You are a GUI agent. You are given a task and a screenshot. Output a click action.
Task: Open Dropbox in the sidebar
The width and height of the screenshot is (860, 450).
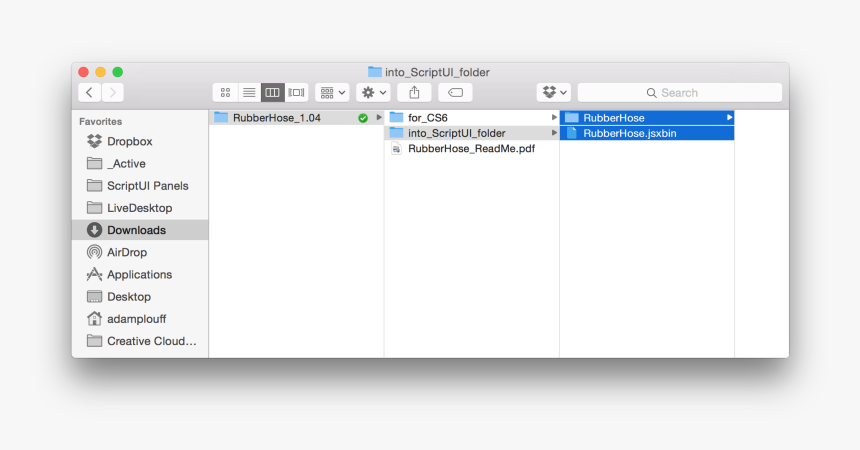tap(140, 142)
